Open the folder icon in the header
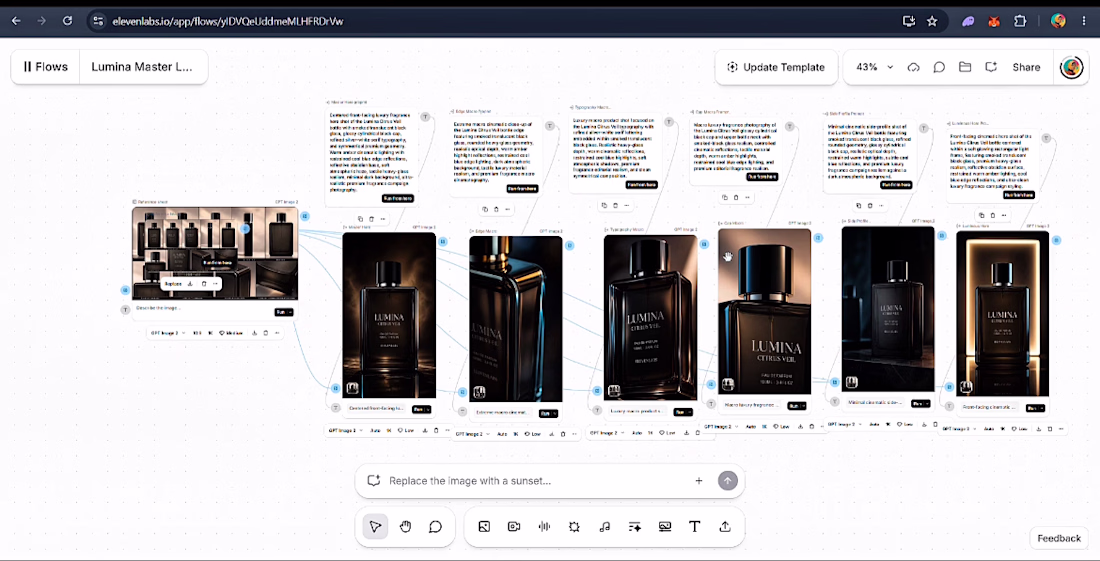1100x561 pixels. [965, 67]
